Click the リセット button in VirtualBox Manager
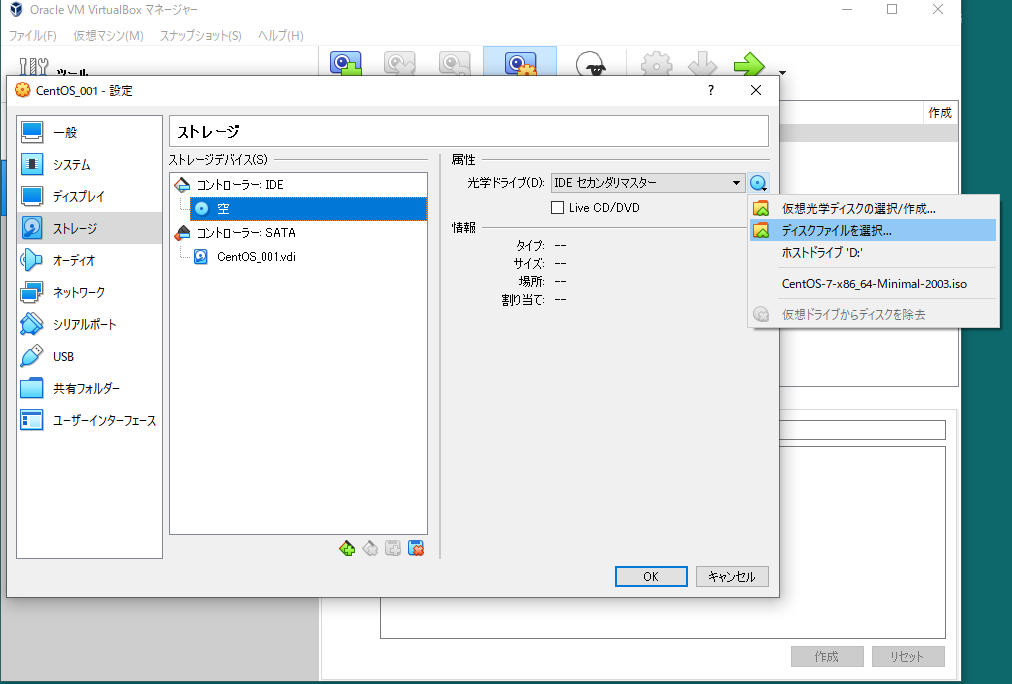The width and height of the screenshot is (1012, 684). (x=907, y=656)
